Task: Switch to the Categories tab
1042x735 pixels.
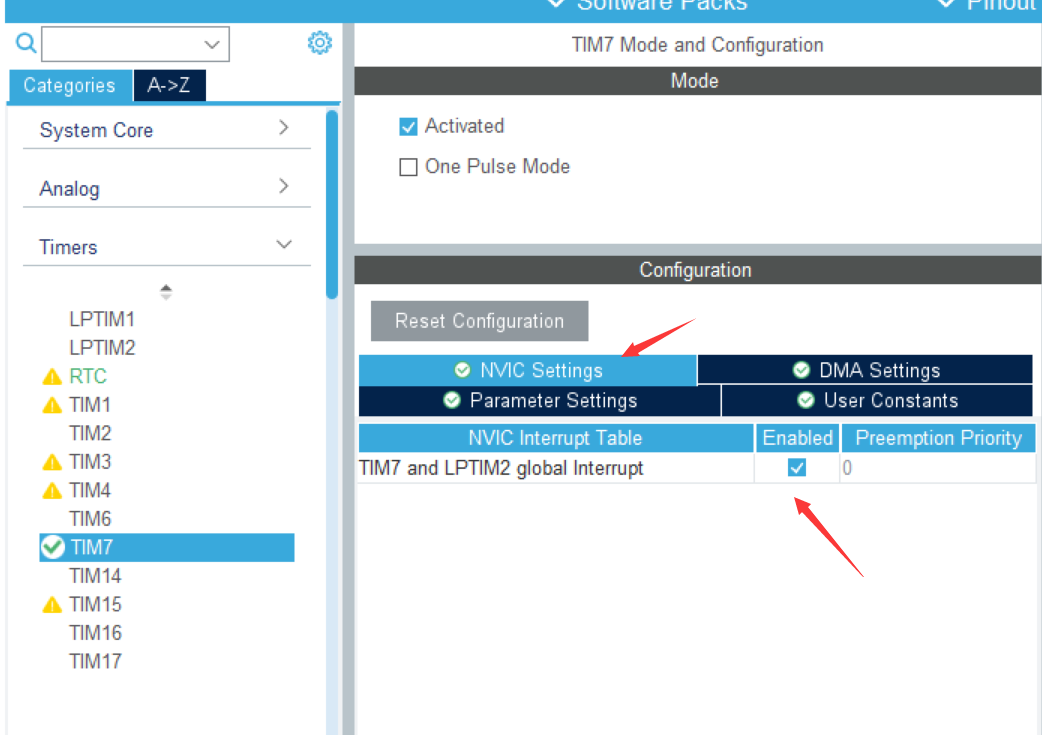Action: pyautogui.click(x=70, y=86)
